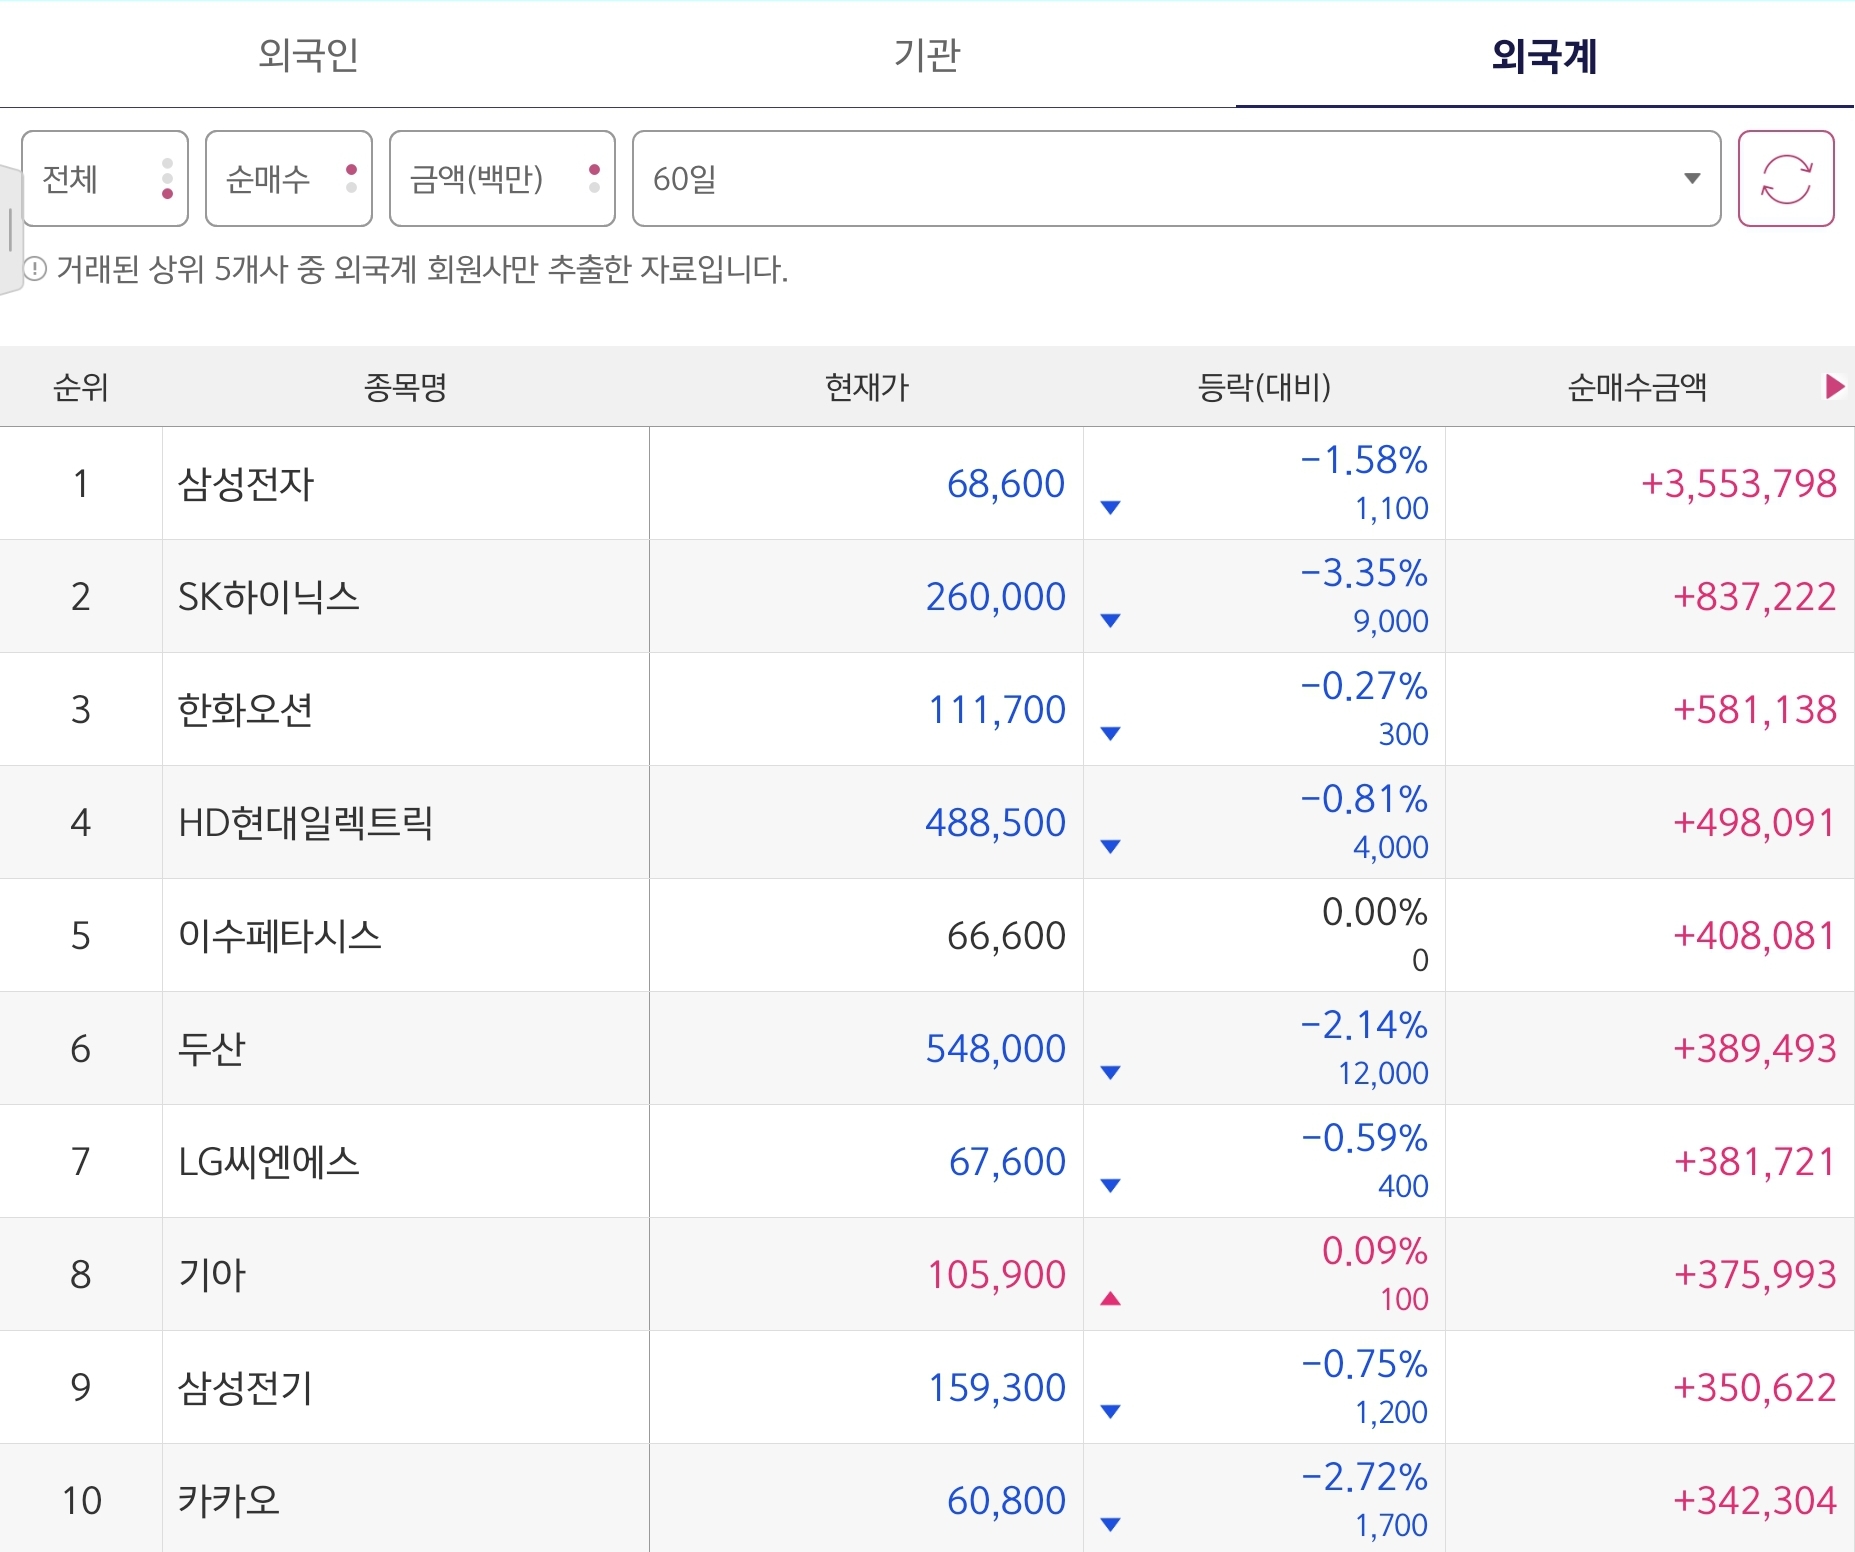Click the +342,304 net buy amount

point(1755,1501)
